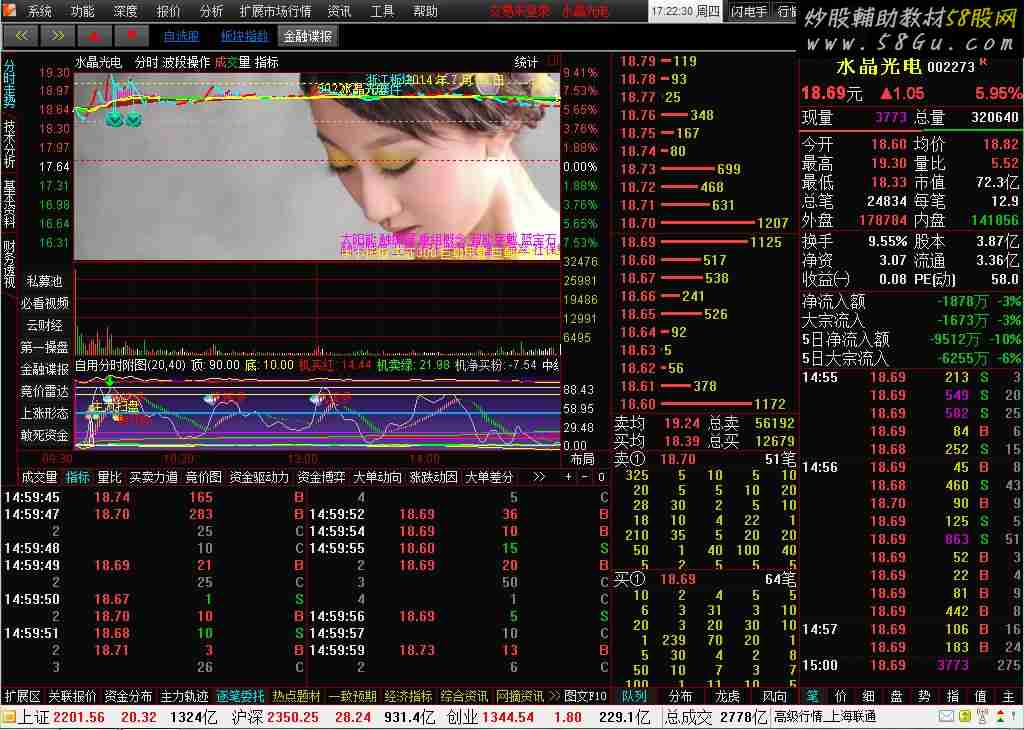
Task: Click the 闪电手 button
Action: (749, 11)
